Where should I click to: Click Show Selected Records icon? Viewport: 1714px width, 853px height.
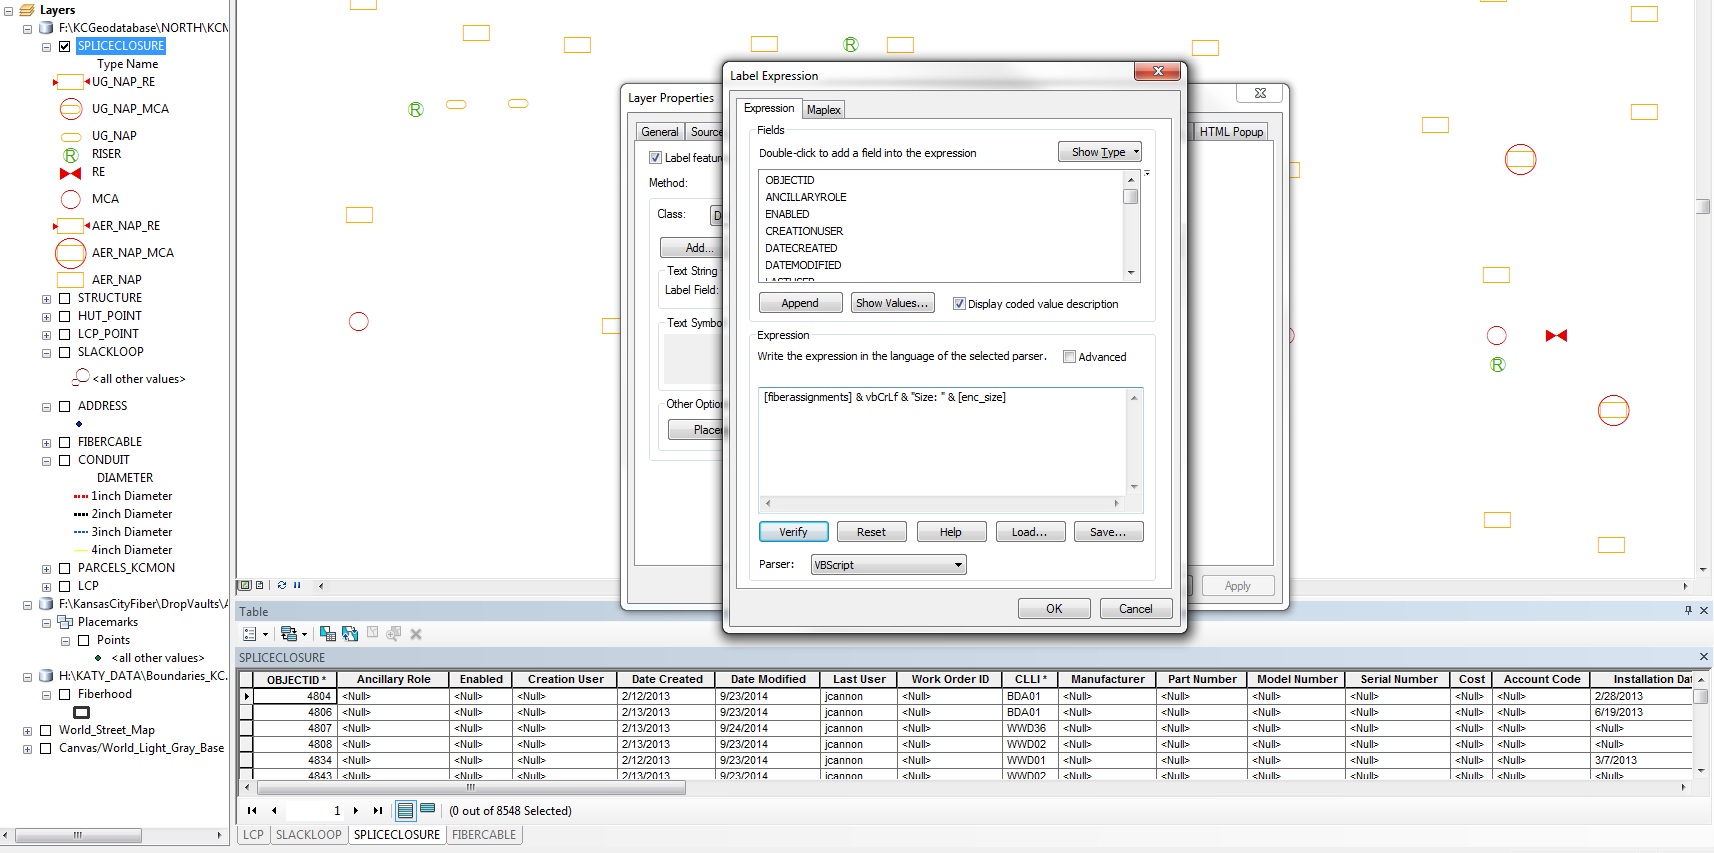tap(428, 809)
